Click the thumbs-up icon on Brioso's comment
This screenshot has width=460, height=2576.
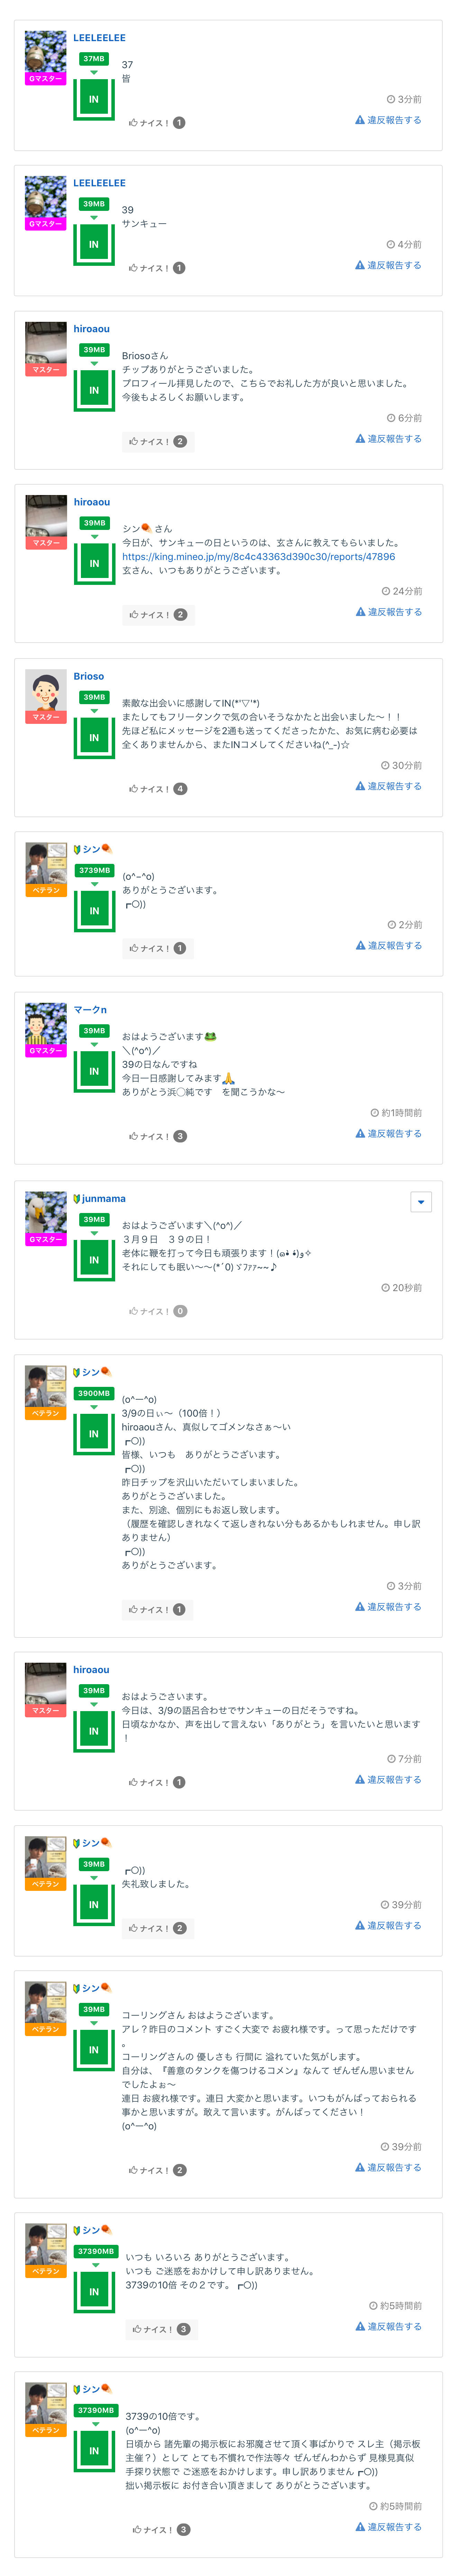tap(133, 789)
